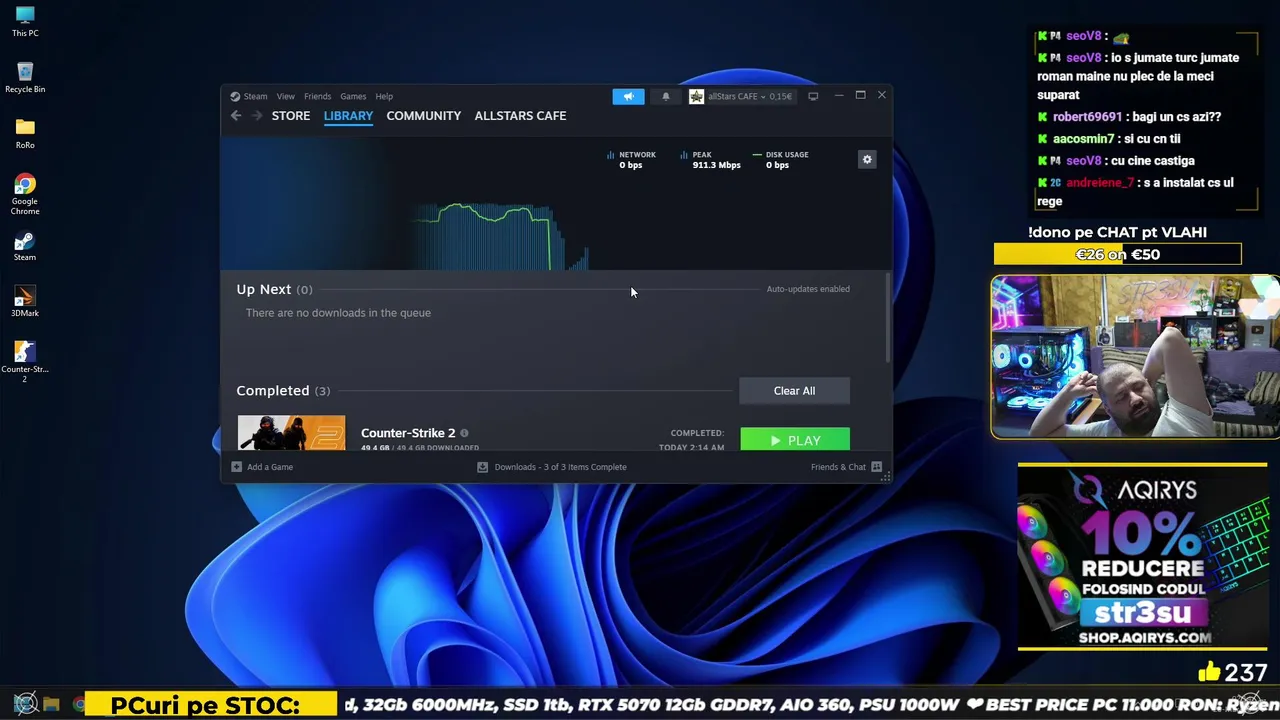The height and width of the screenshot is (720, 1280).
Task: Click the Auto-updates enabled label
Action: pos(808,289)
